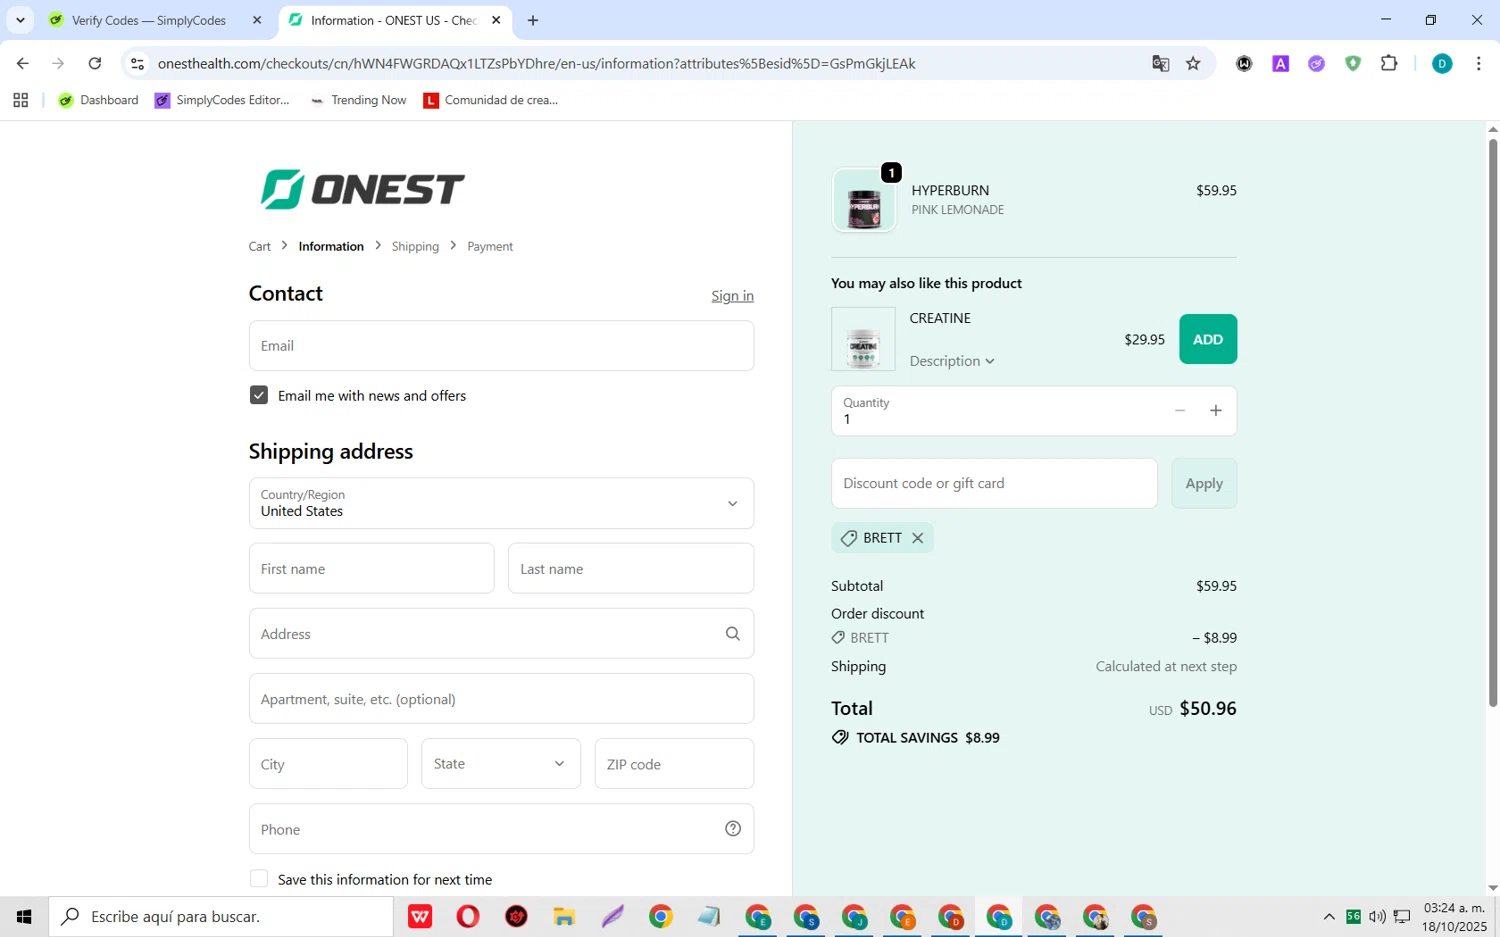This screenshot has width=1500, height=937.
Task: Open the Dashboard bookmark
Action: click(x=98, y=100)
